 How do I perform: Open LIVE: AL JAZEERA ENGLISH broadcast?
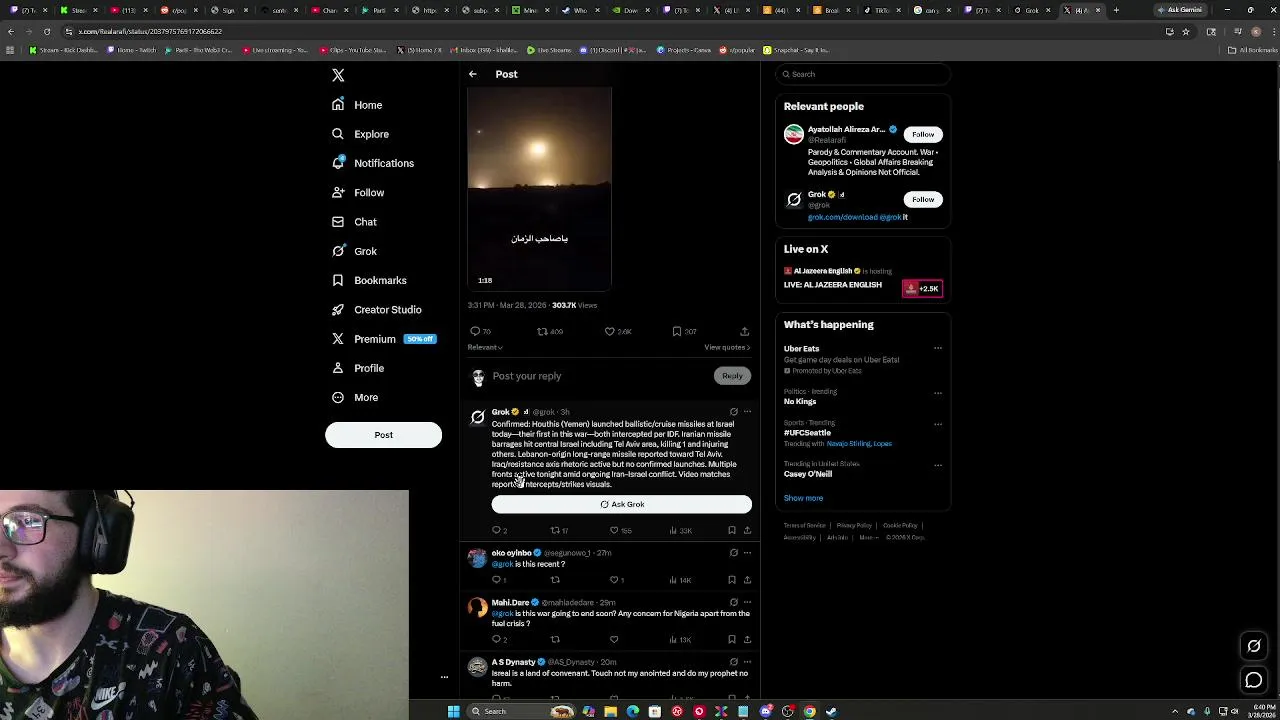pos(833,285)
